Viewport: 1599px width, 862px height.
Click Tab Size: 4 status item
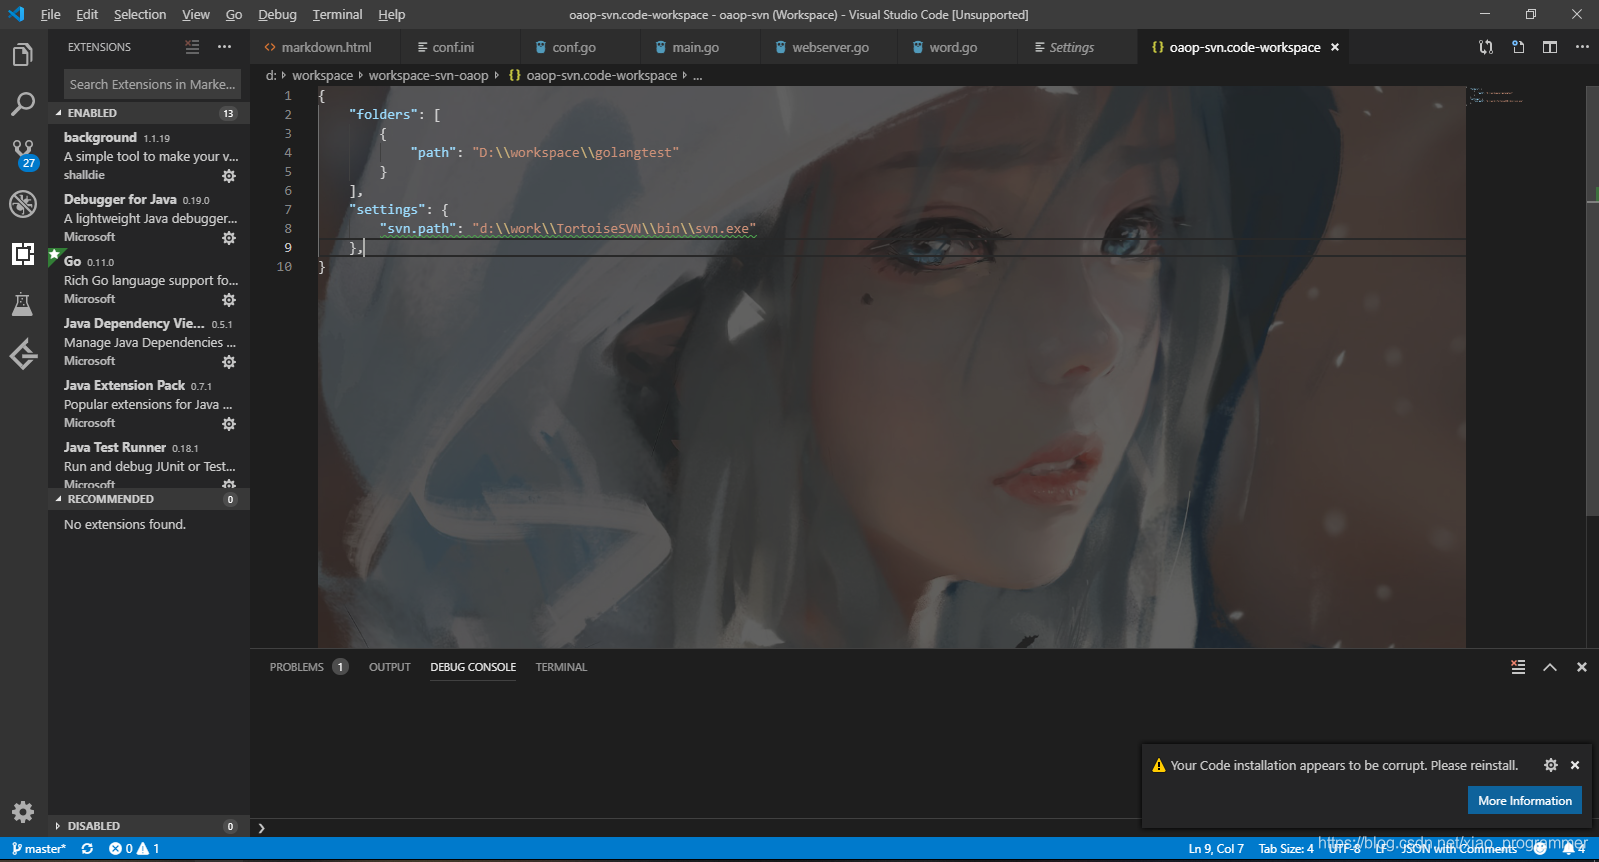[x=1286, y=849]
